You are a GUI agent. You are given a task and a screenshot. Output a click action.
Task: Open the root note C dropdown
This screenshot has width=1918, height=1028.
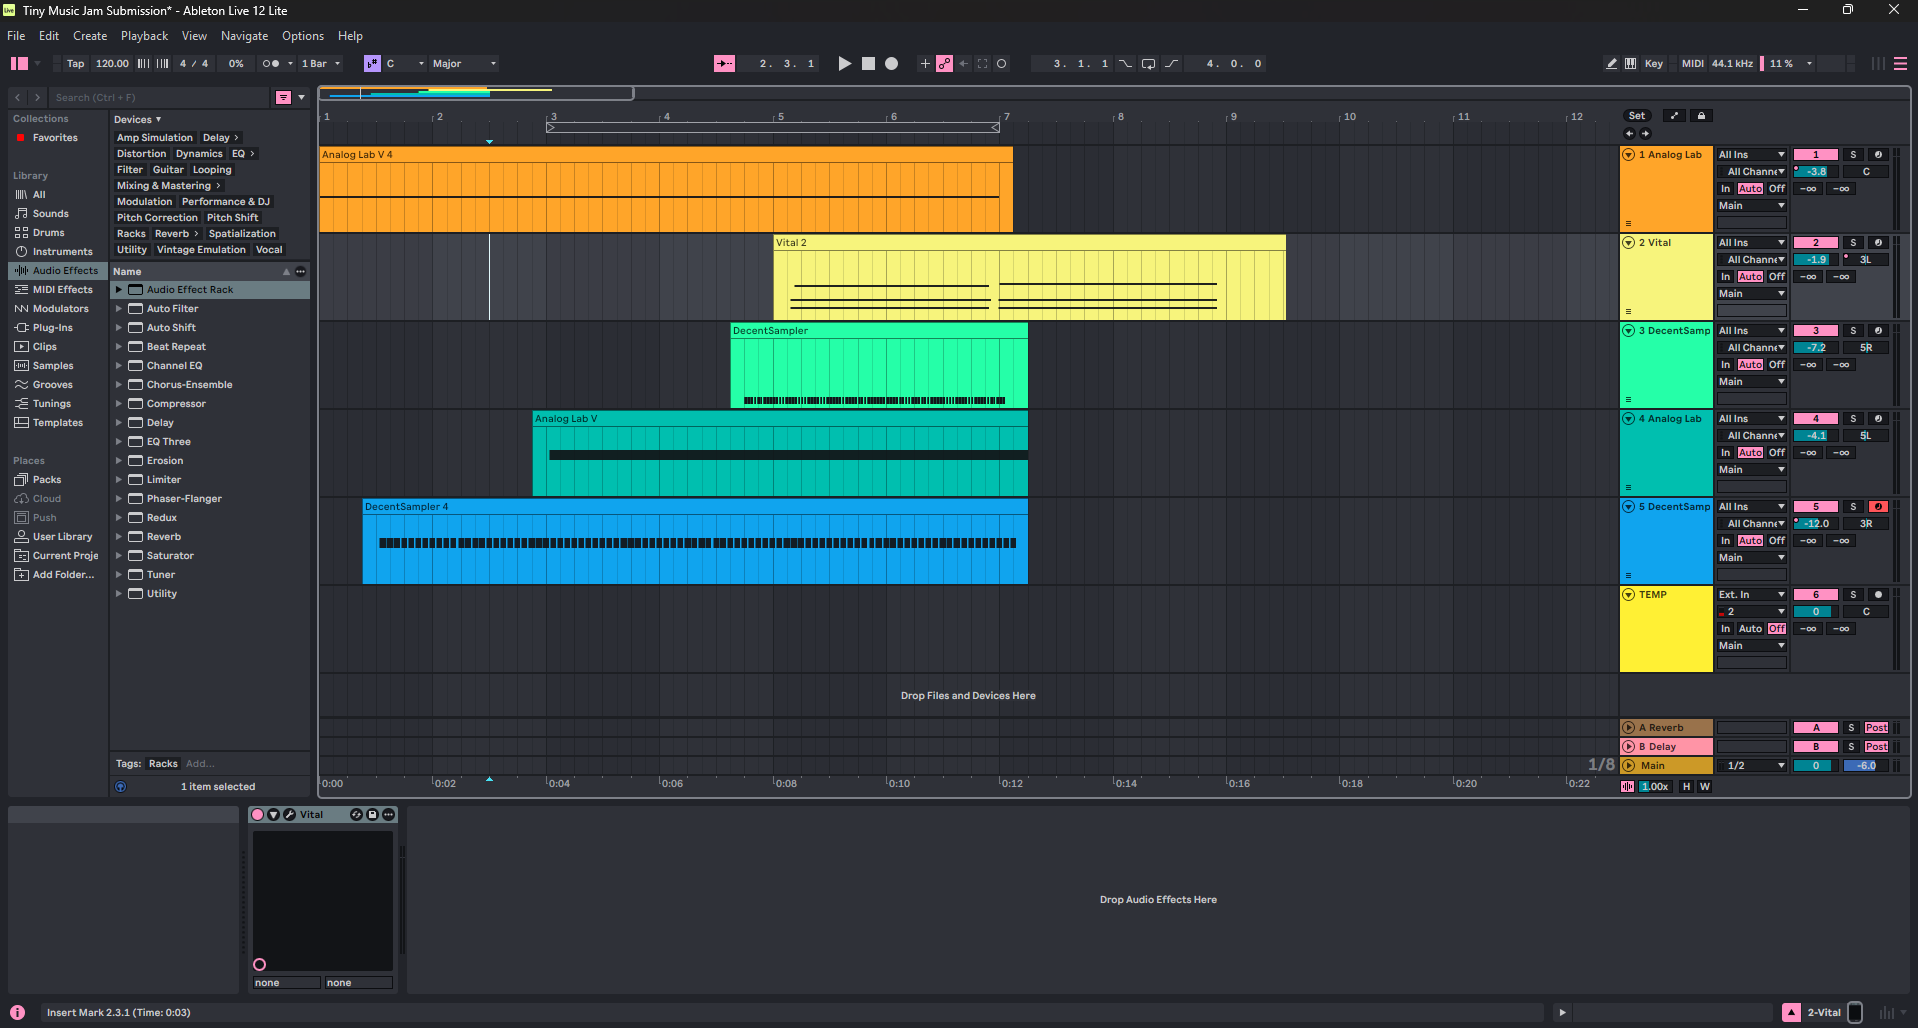point(405,64)
